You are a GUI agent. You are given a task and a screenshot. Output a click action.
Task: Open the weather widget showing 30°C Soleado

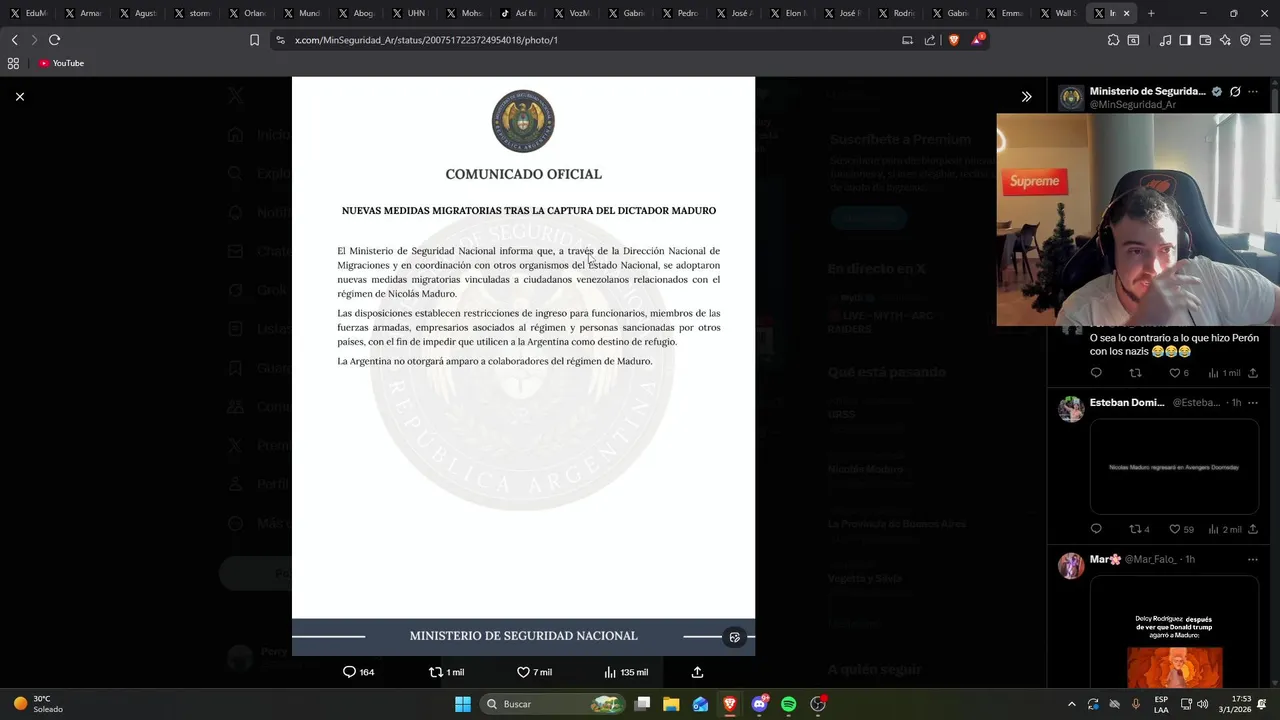point(37,704)
